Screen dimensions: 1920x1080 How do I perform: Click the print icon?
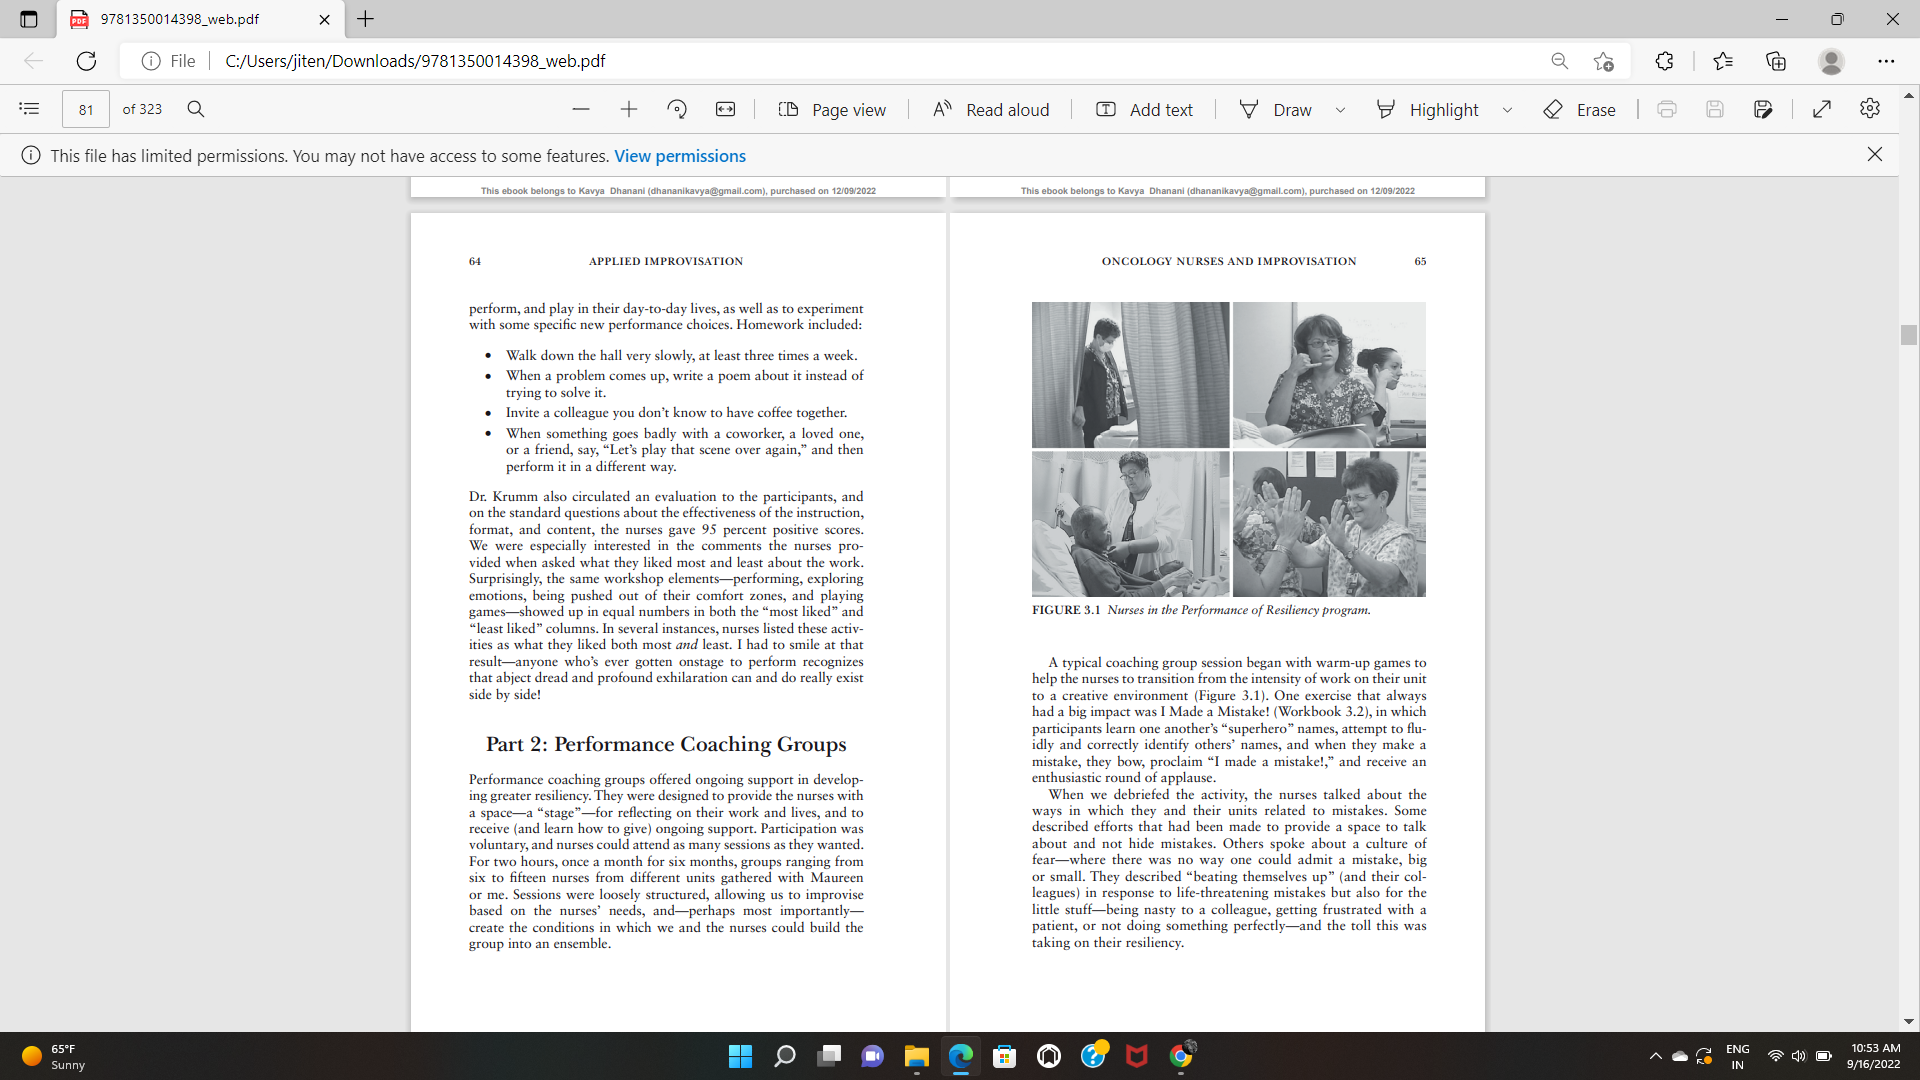click(1667, 109)
